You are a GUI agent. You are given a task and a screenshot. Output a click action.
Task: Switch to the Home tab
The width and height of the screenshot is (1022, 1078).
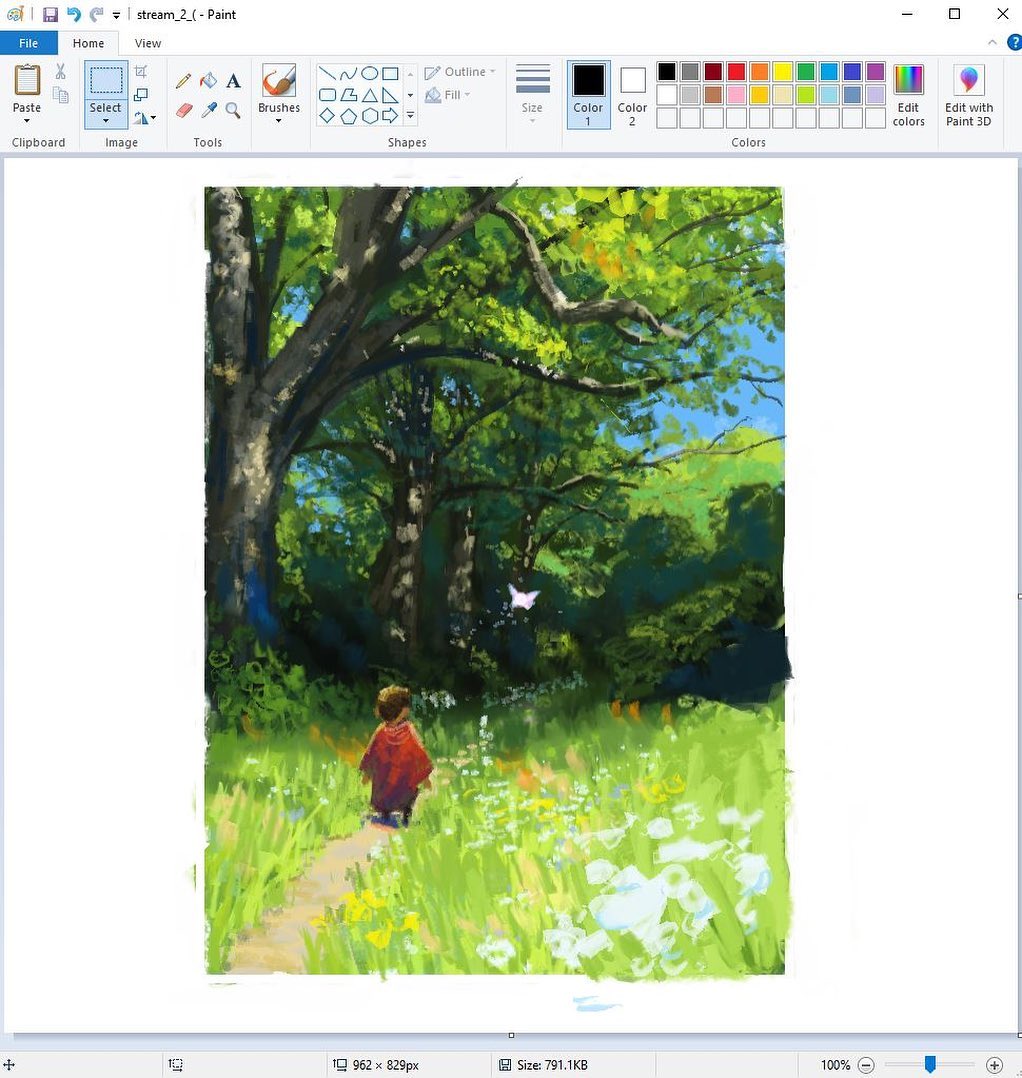89,43
